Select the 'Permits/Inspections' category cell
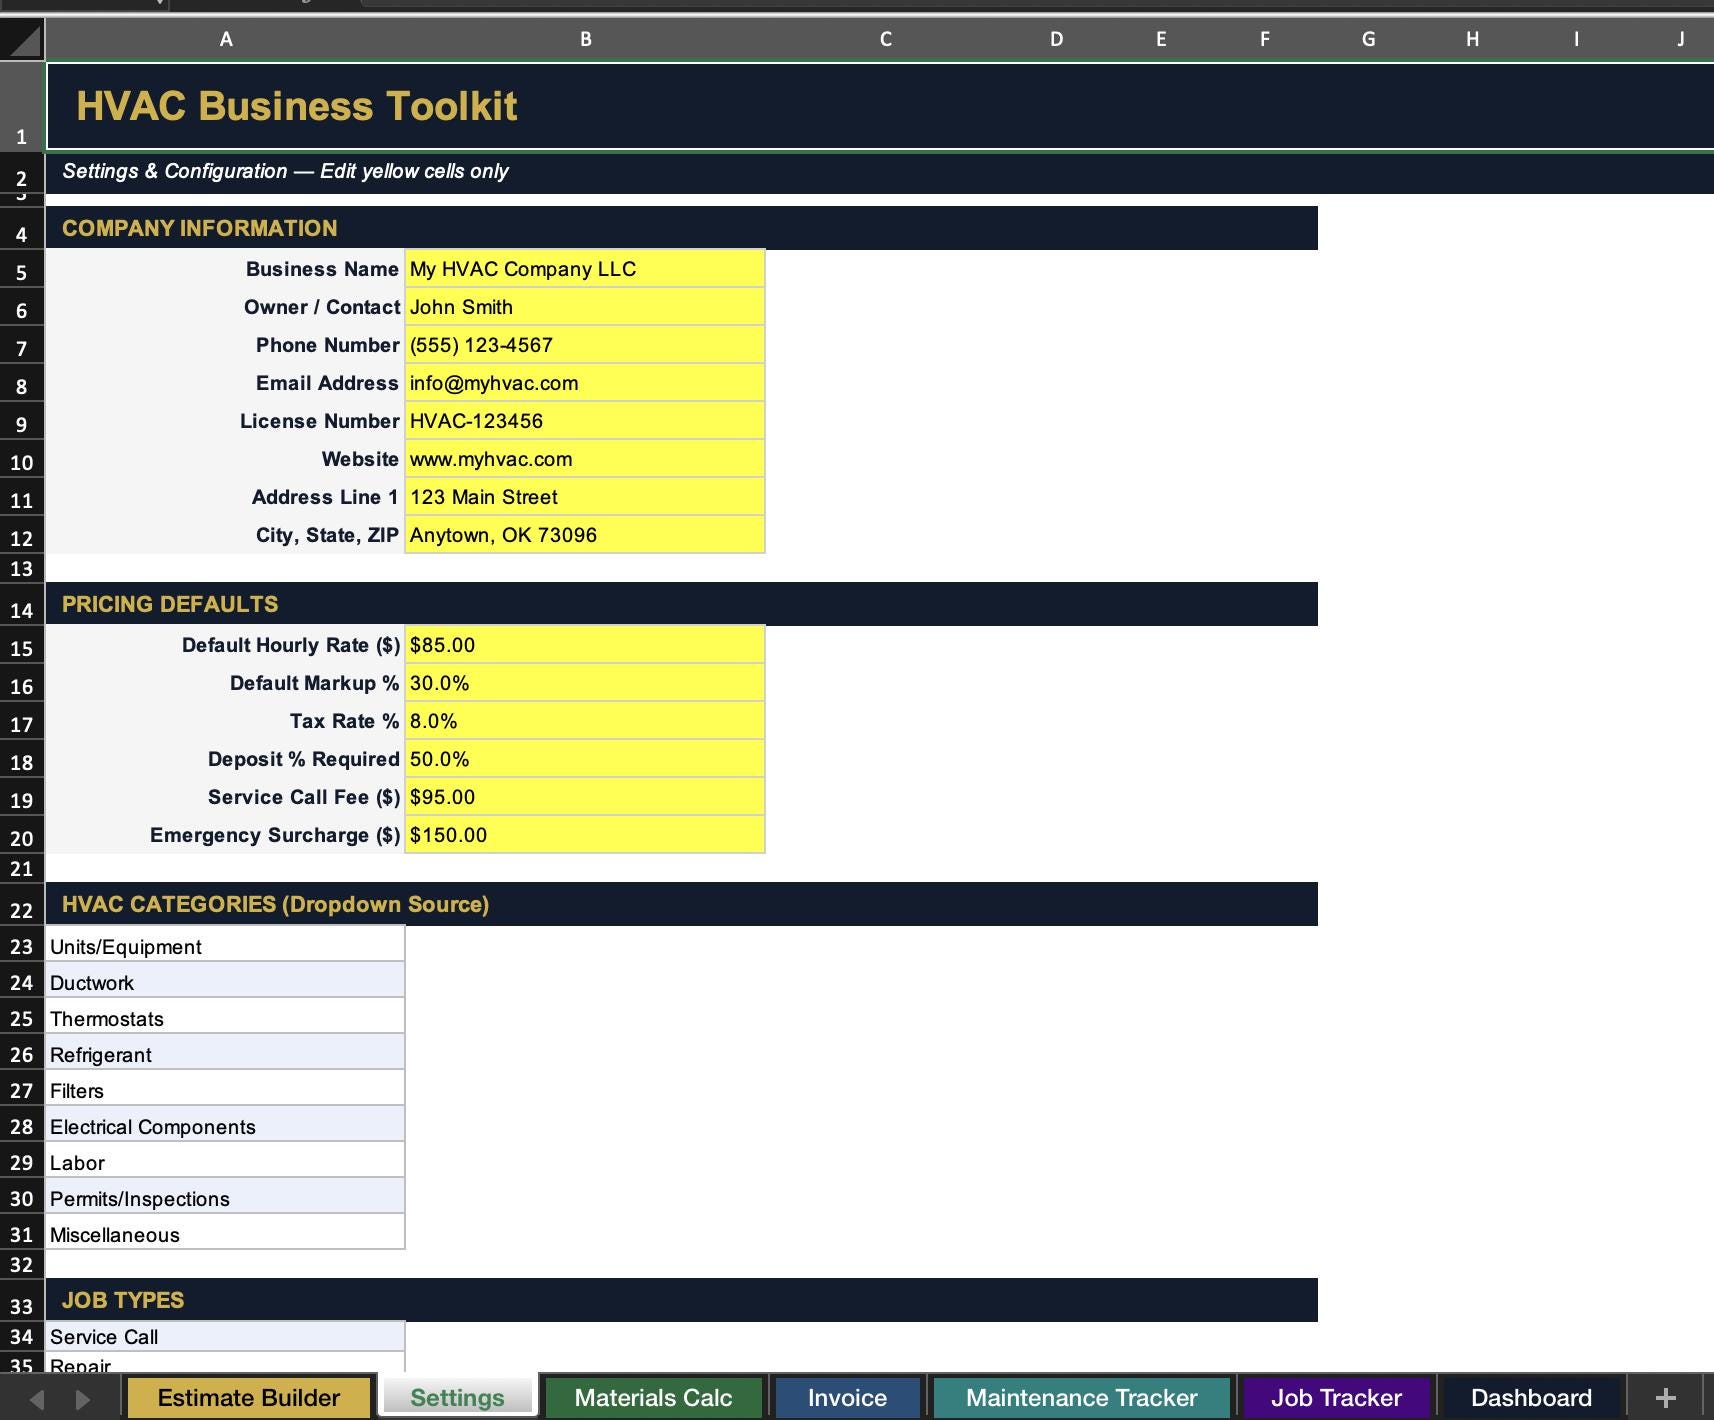1714x1420 pixels. [225, 1197]
